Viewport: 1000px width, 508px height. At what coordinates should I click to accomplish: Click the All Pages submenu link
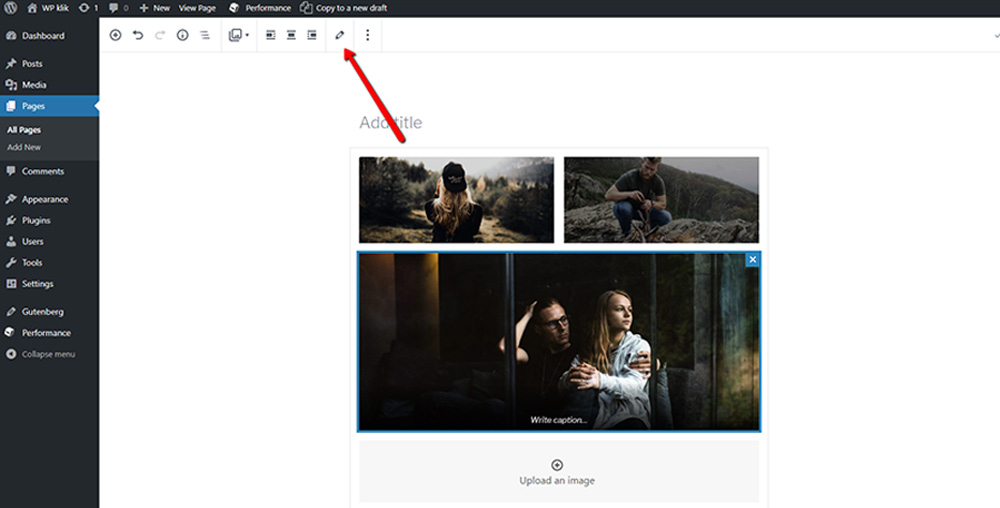pyautogui.click(x=24, y=130)
